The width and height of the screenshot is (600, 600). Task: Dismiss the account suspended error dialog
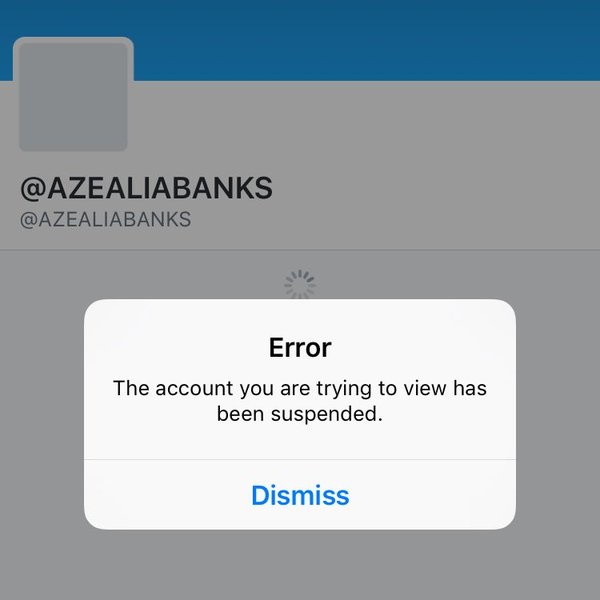(x=300, y=495)
